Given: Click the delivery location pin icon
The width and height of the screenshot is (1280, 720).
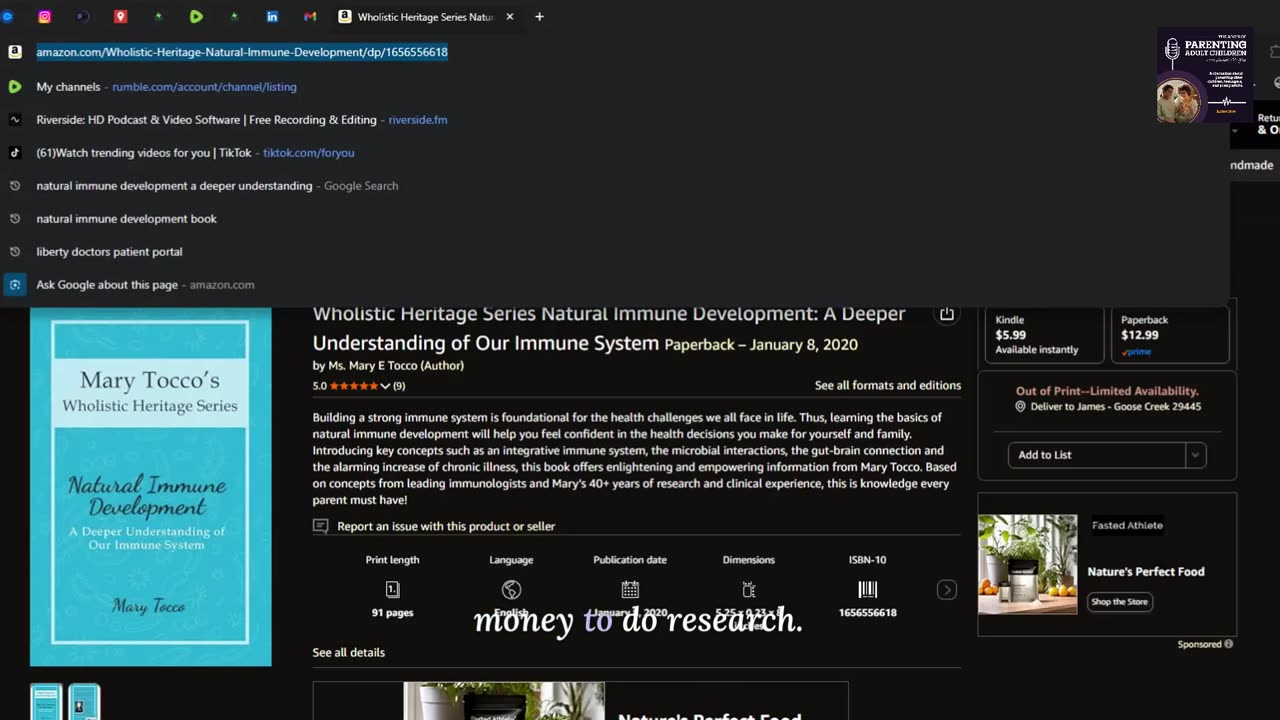Looking at the screenshot, I should pyautogui.click(x=1020, y=407).
